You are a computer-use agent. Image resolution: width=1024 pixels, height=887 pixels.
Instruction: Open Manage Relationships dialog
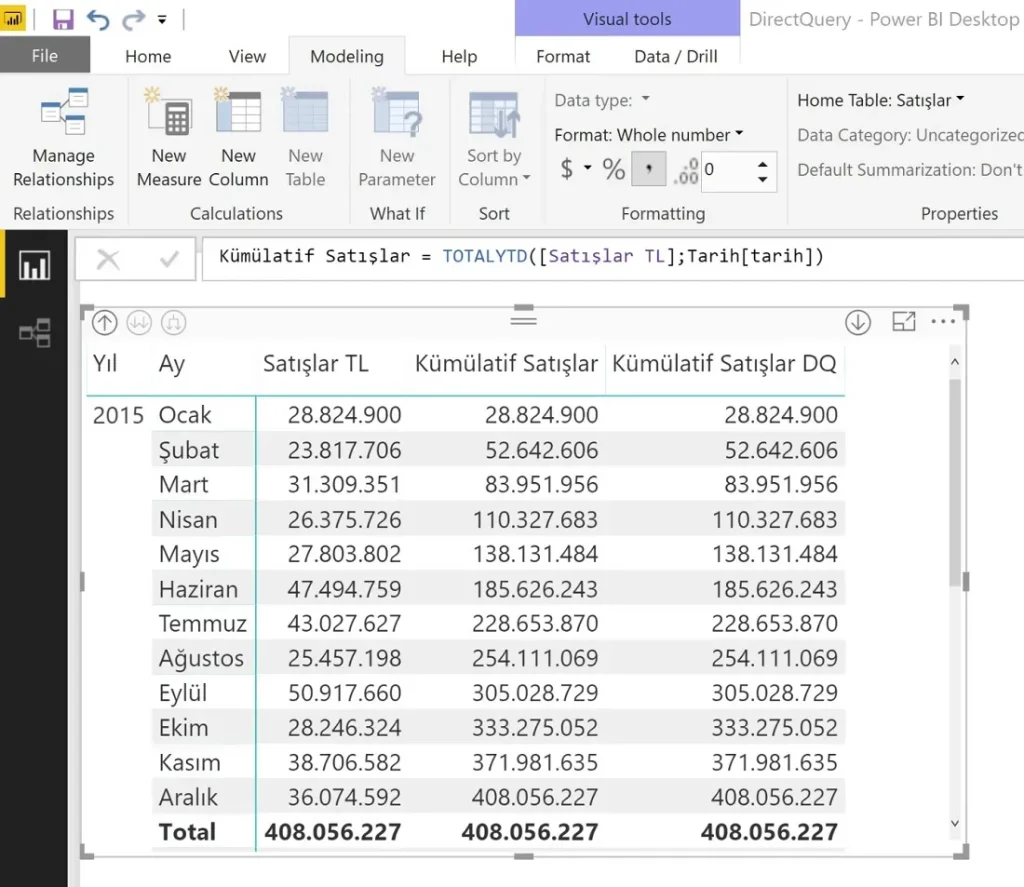(63, 138)
